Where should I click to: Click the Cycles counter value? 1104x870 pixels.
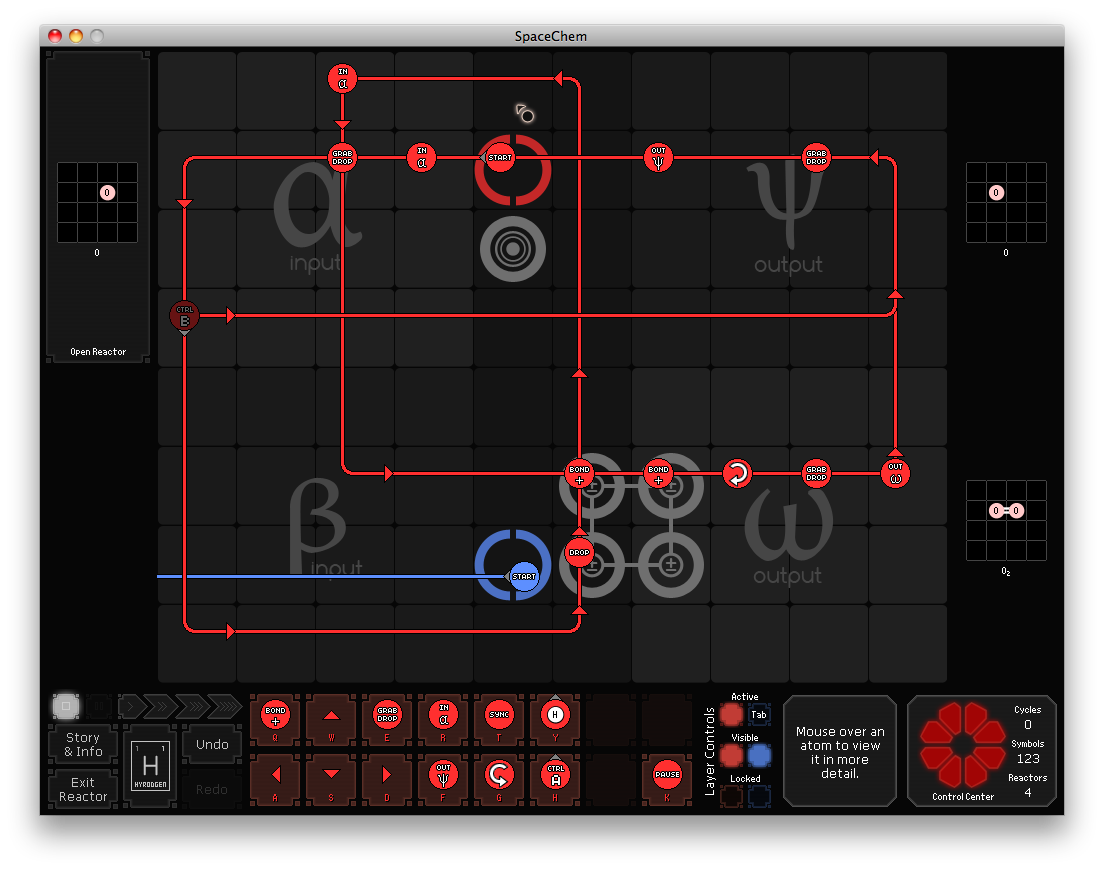[1027, 724]
